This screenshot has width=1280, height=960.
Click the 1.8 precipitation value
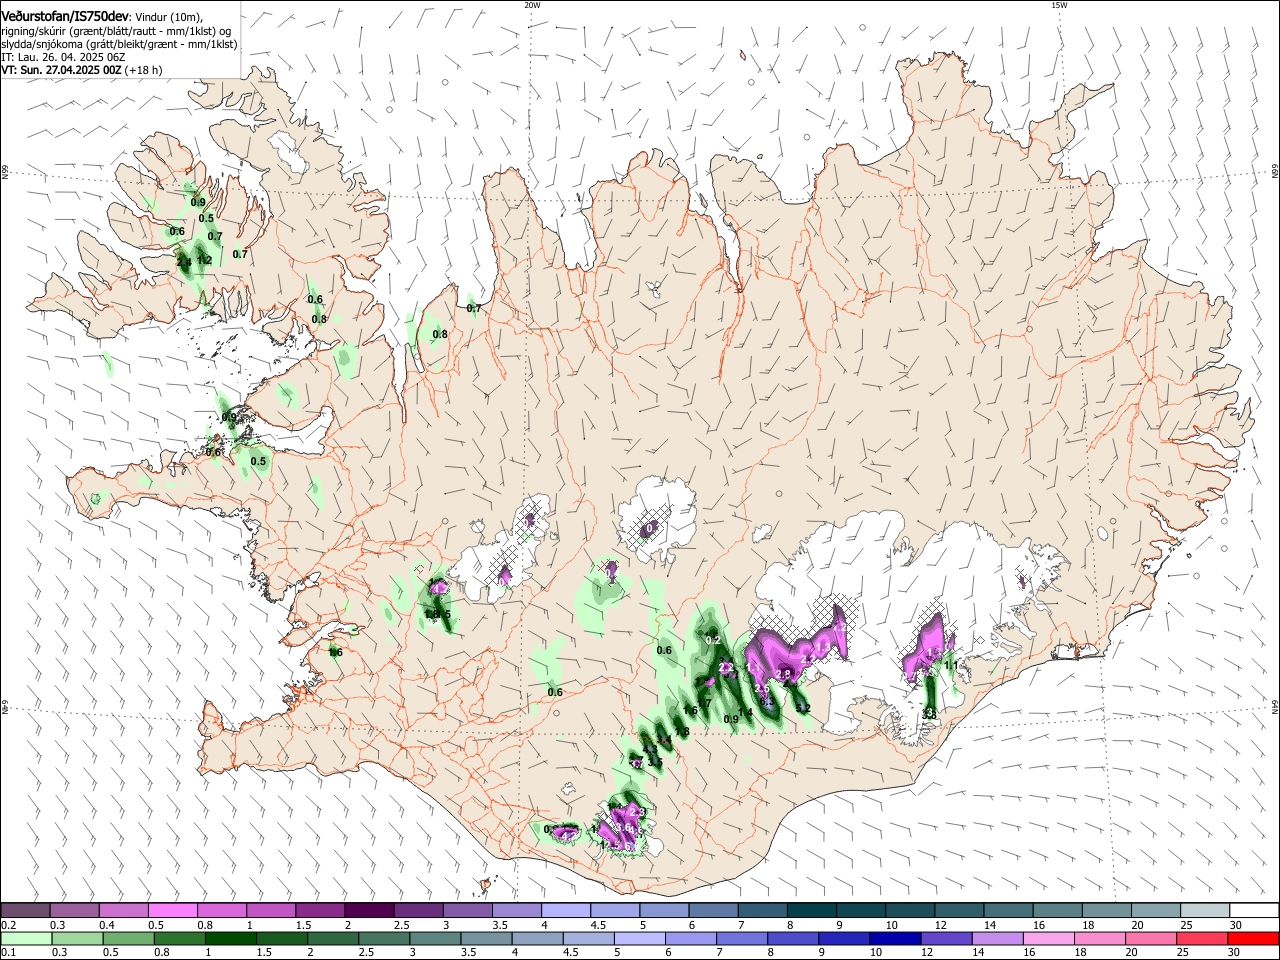tap(683, 731)
